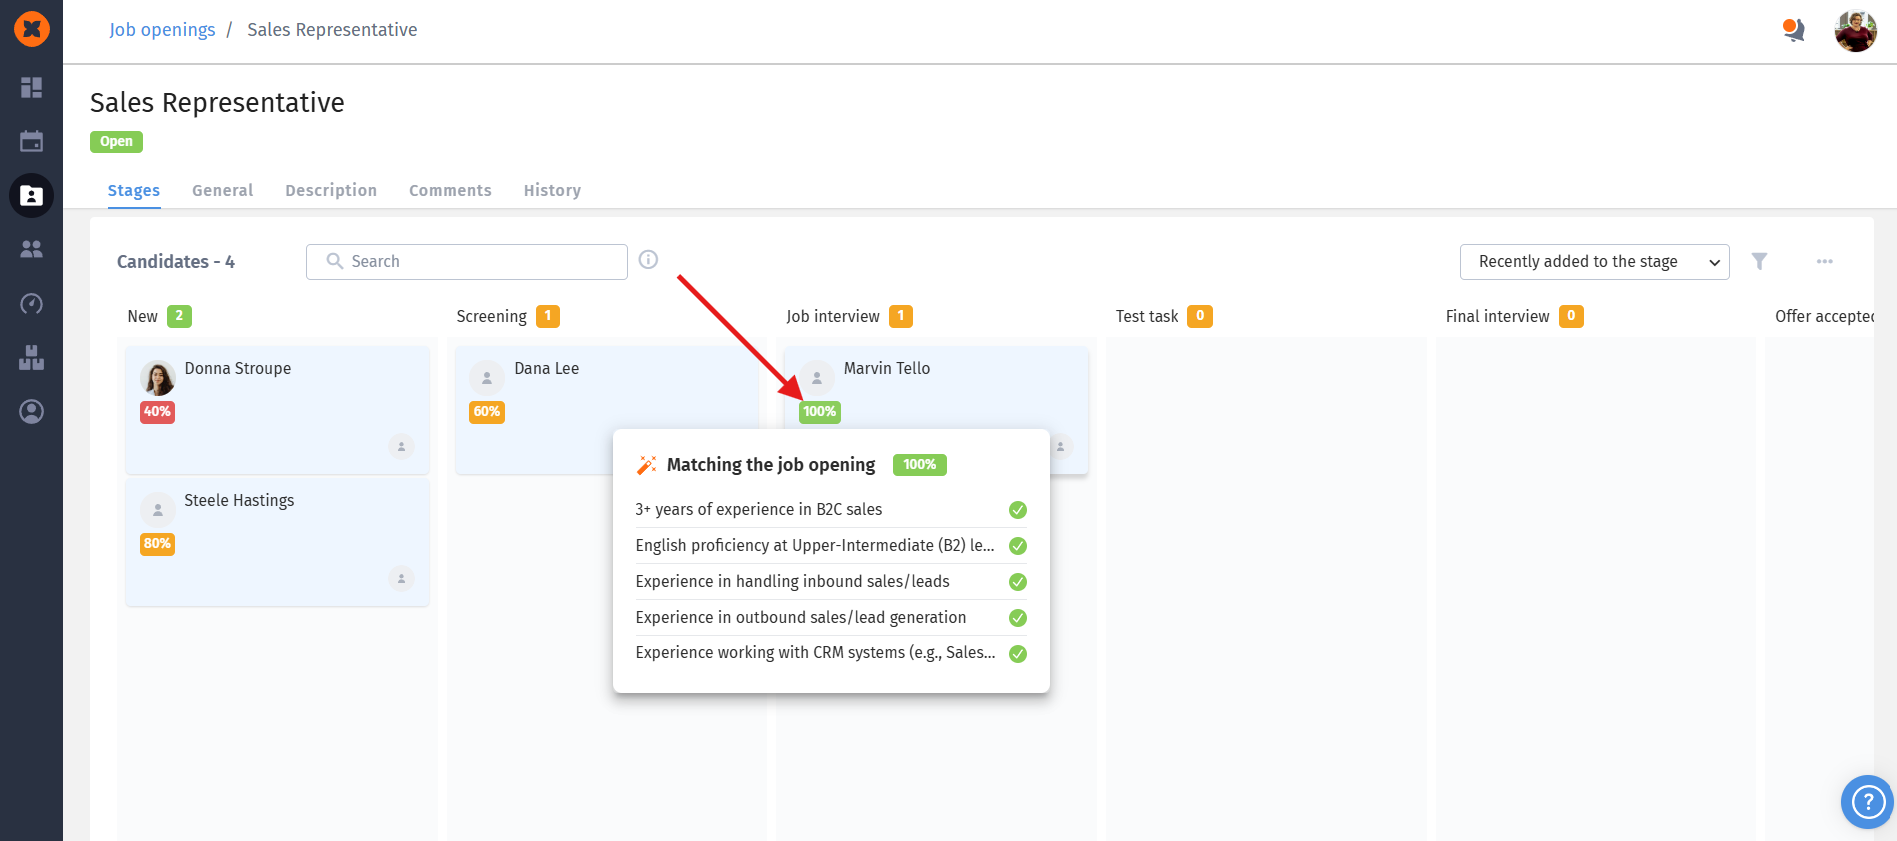Click the 100% badge in the matching popup

pyautogui.click(x=920, y=465)
